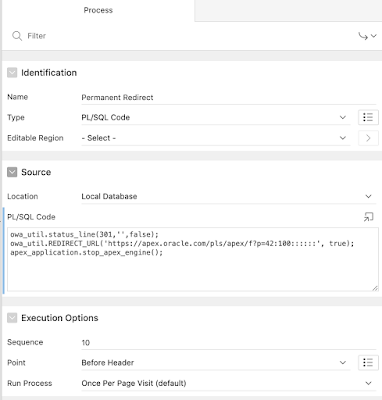Click the code area resize handle
382x400 pixels.
(375, 288)
